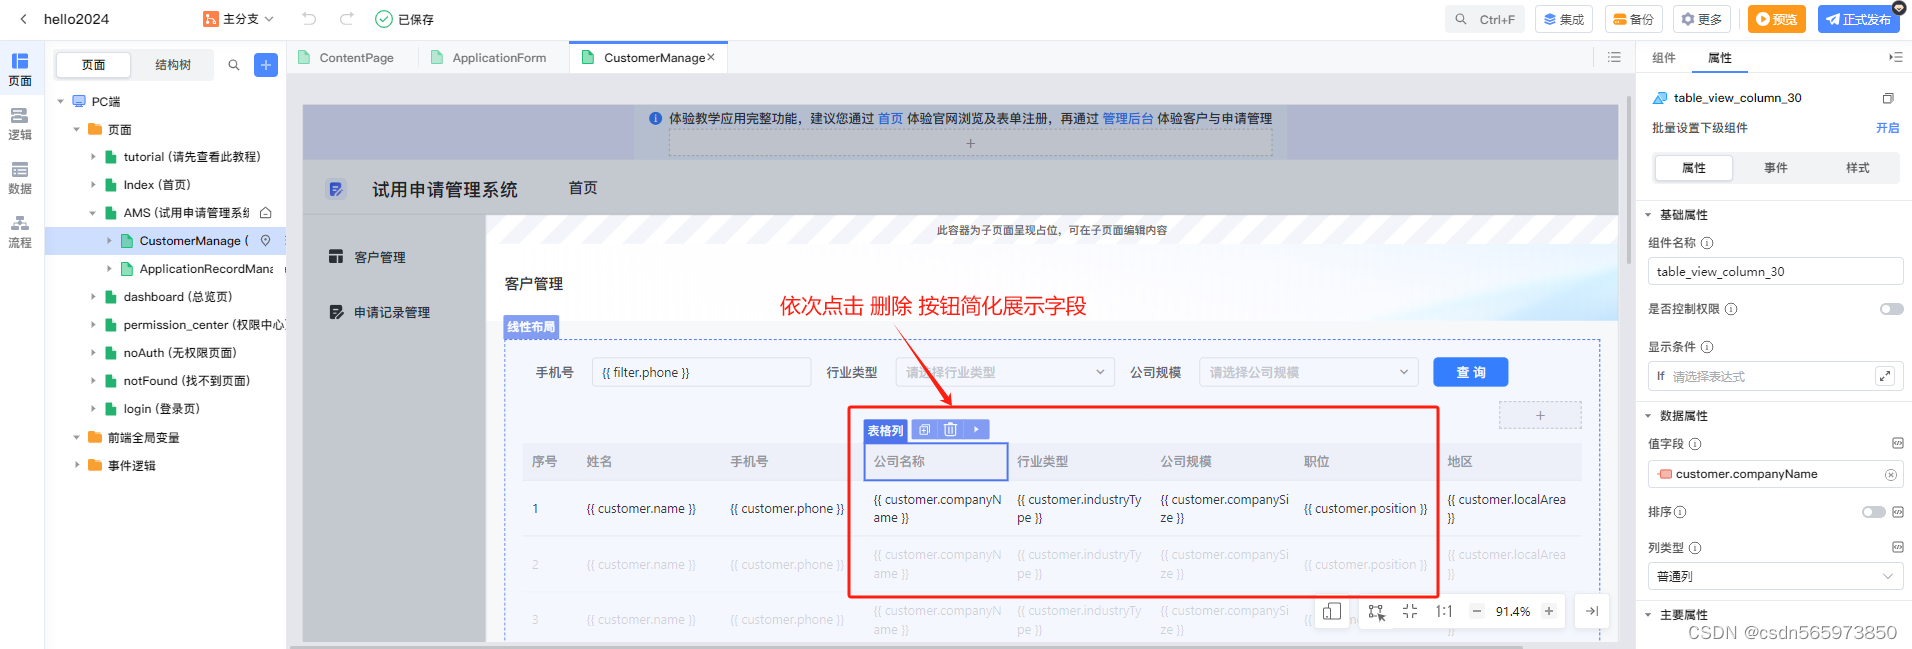Click the code binding icon beside 列类型
This screenshot has width=1912, height=649.
tap(1897, 547)
